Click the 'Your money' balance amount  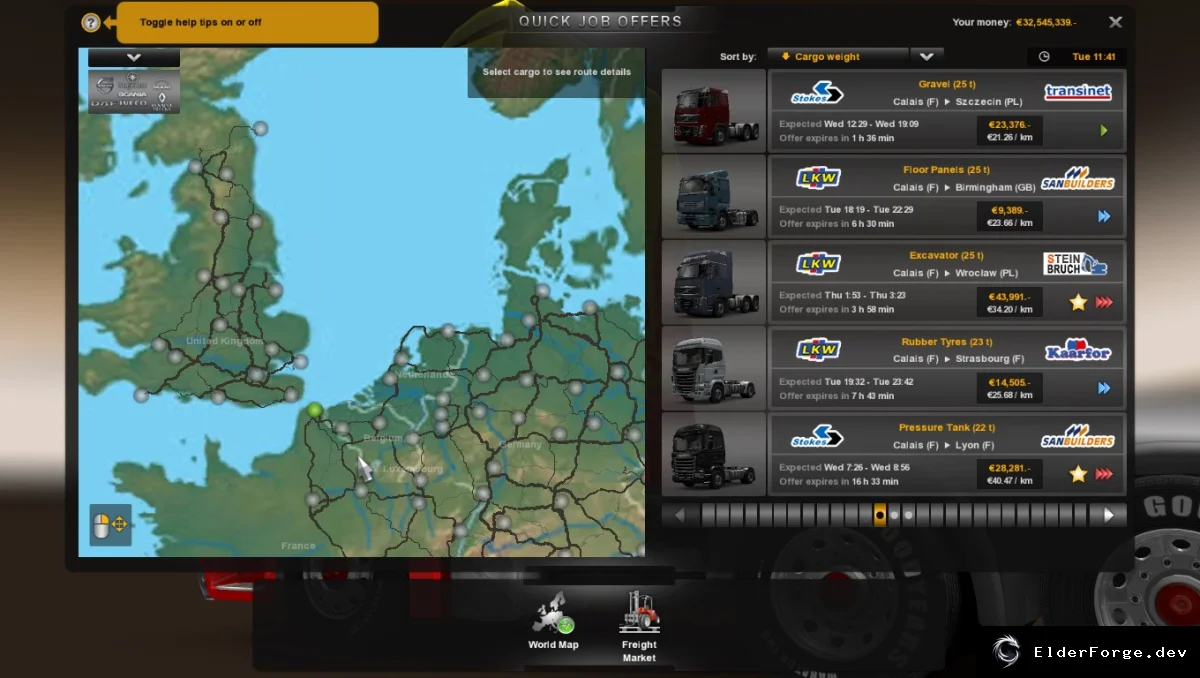tap(1046, 22)
